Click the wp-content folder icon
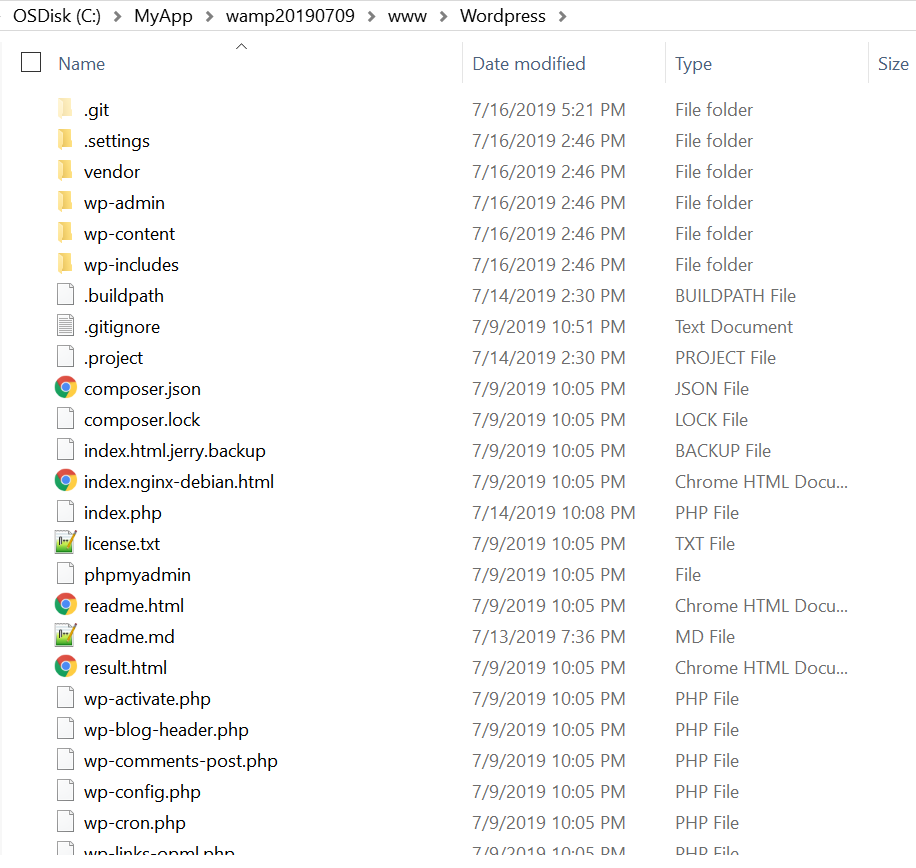916x868 pixels. pos(65,232)
